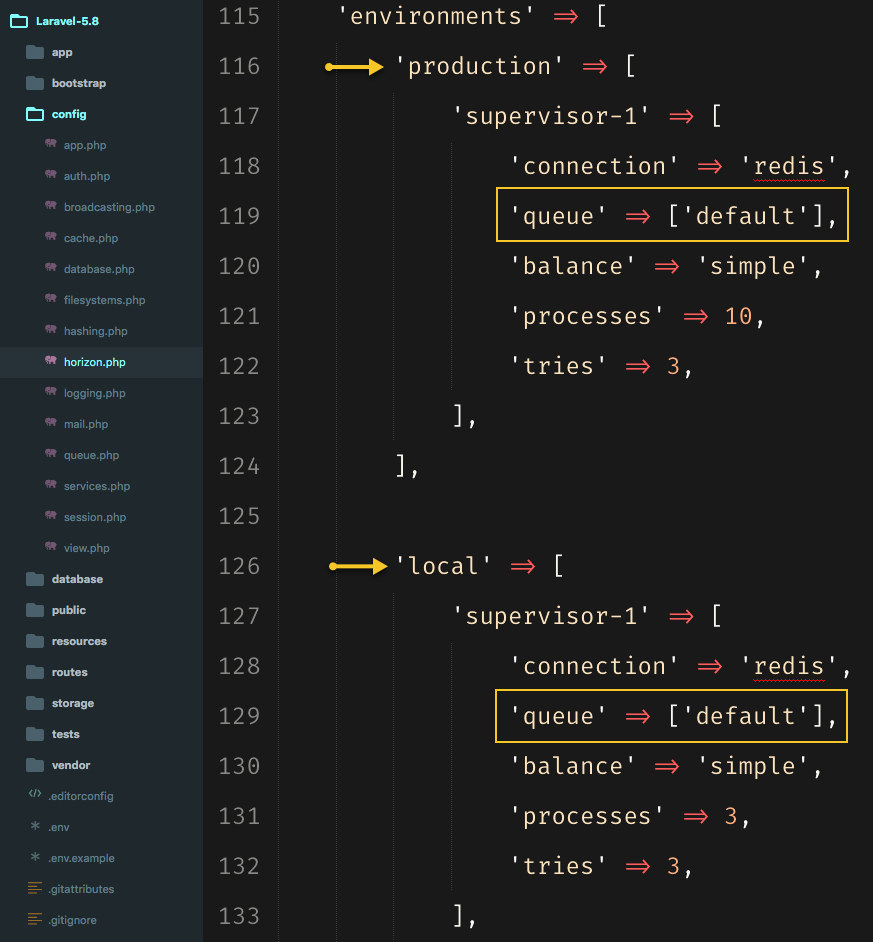
Task: Open the broadcasting.php file
Action: [109, 207]
